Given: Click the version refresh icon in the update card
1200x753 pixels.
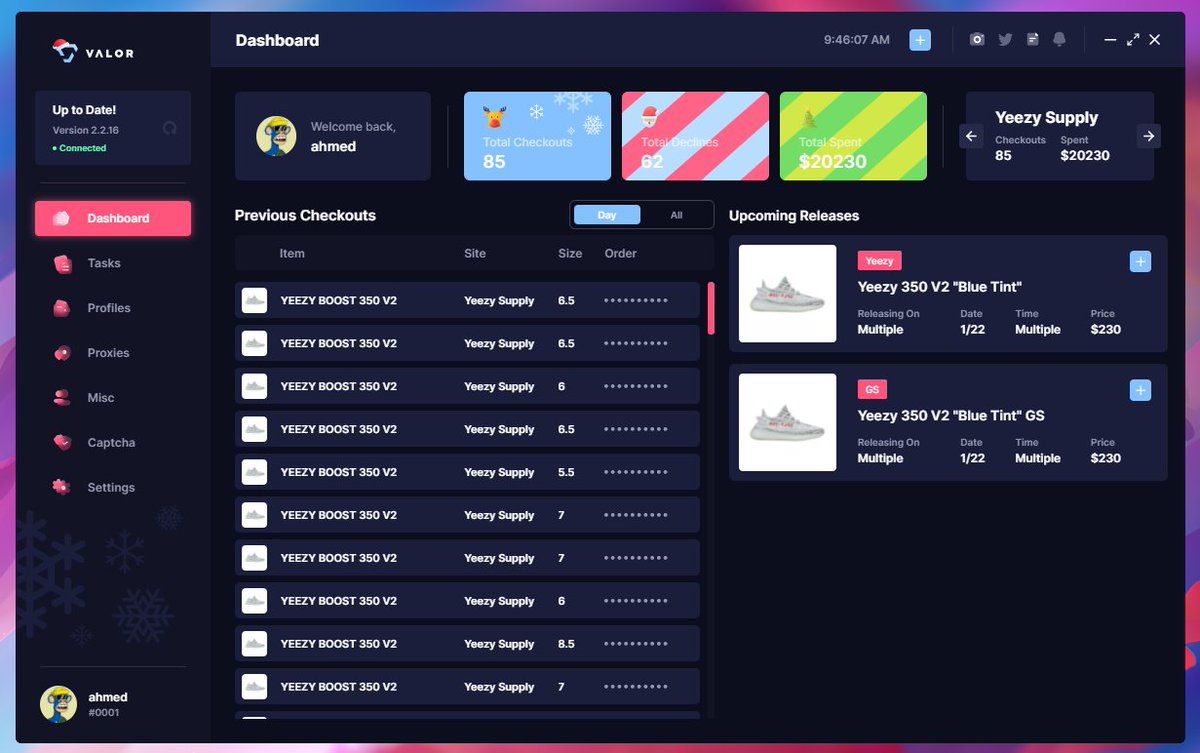Looking at the screenshot, I should [169, 128].
